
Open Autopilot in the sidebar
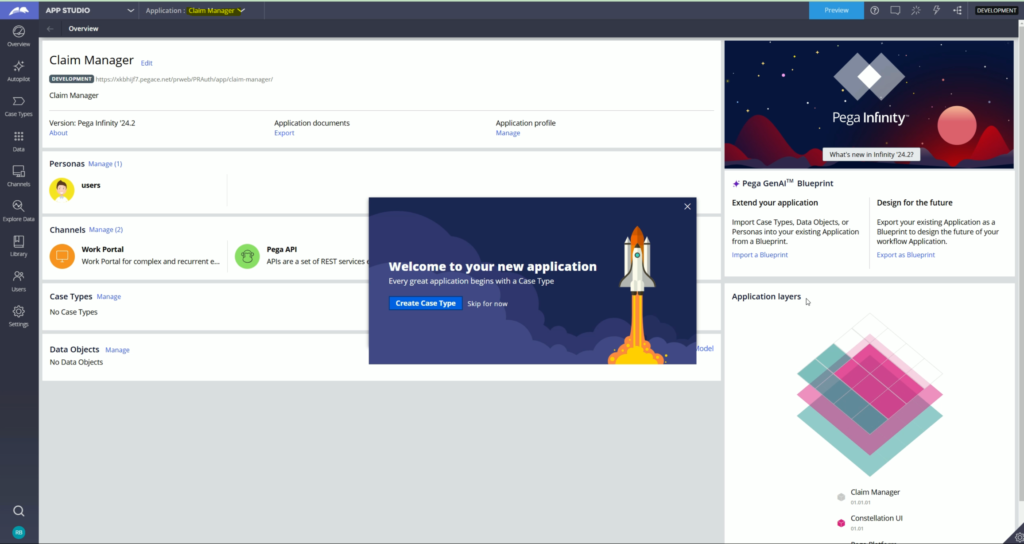coord(19,71)
